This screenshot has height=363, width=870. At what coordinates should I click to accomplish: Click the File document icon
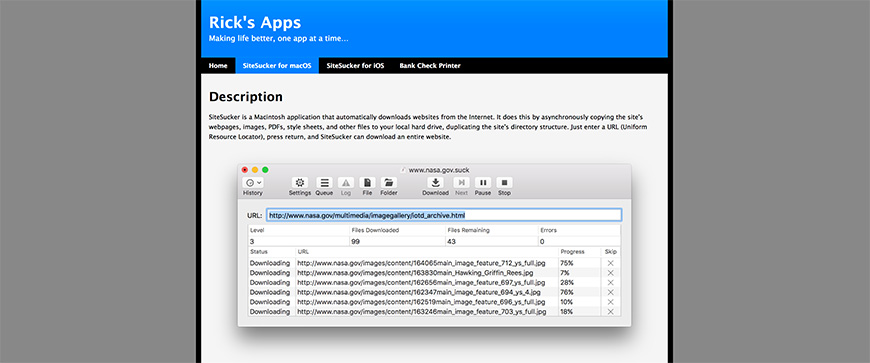click(367, 183)
